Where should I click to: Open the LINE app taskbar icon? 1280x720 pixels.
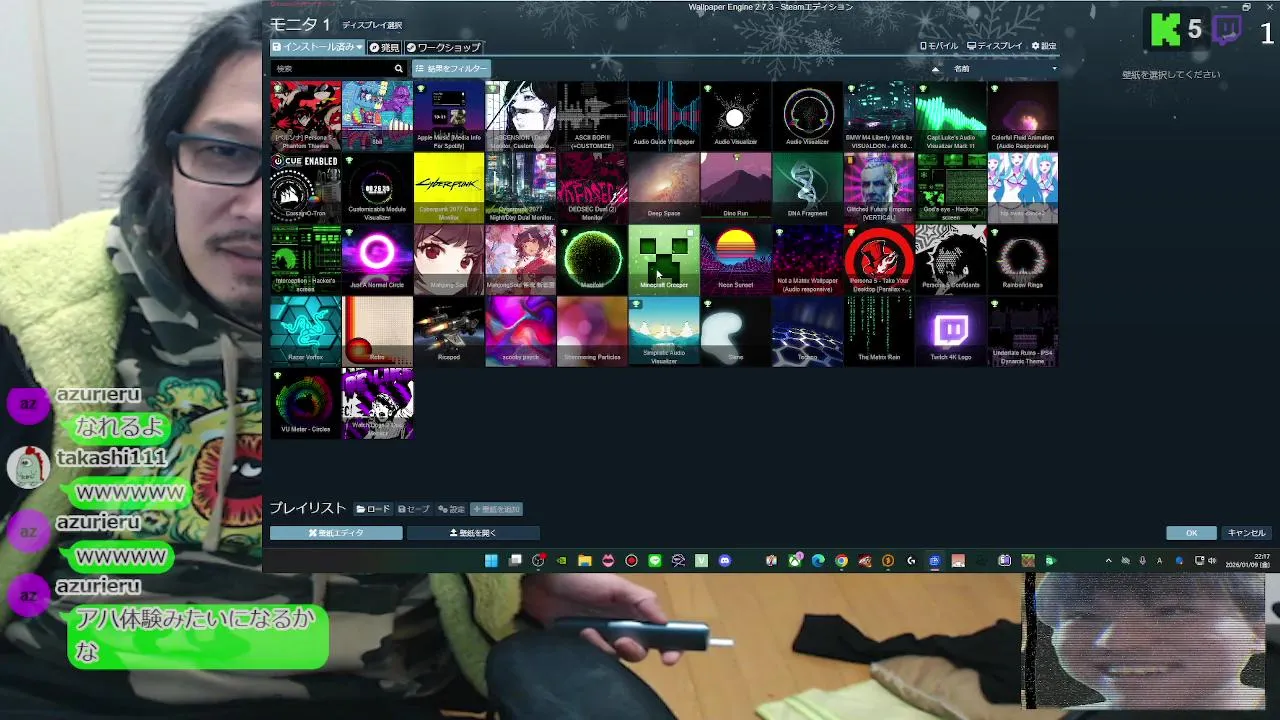pos(655,561)
